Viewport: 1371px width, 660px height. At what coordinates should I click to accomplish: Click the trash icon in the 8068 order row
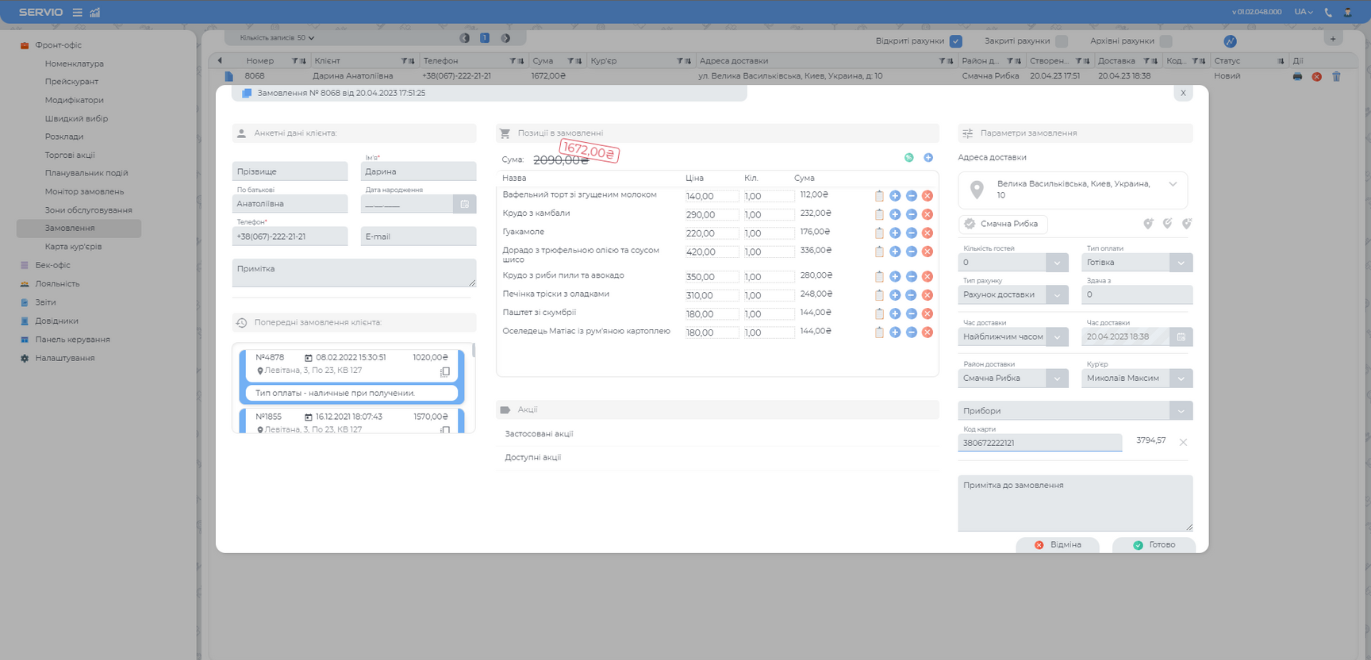coord(1336,76)
